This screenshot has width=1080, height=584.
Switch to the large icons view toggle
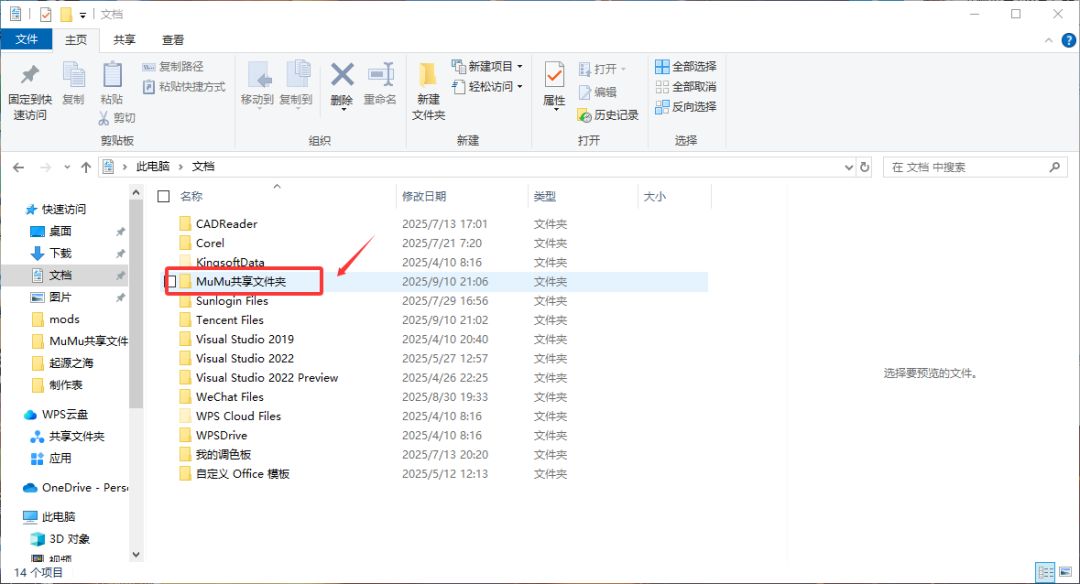(1065, 572)
